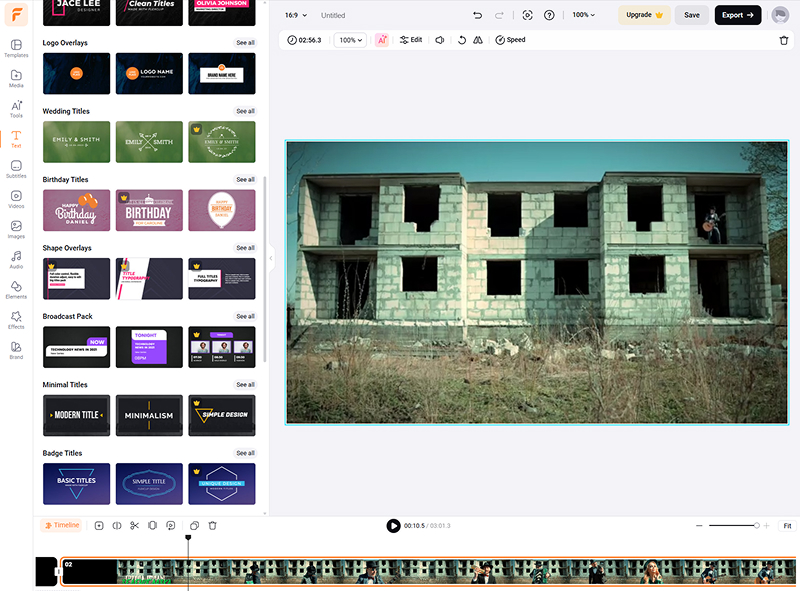The image size is (800, 591).
Task: Click the rotate icon in clip toolbar
Action: pyautogui.click(x=461, y=40)
